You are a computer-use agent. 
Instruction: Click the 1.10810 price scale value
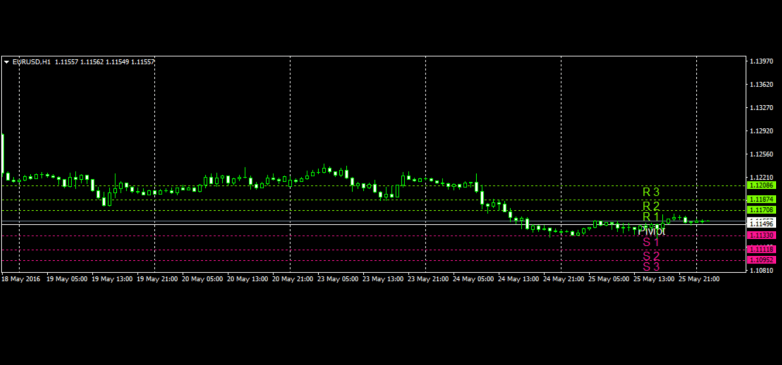point(761,271)
